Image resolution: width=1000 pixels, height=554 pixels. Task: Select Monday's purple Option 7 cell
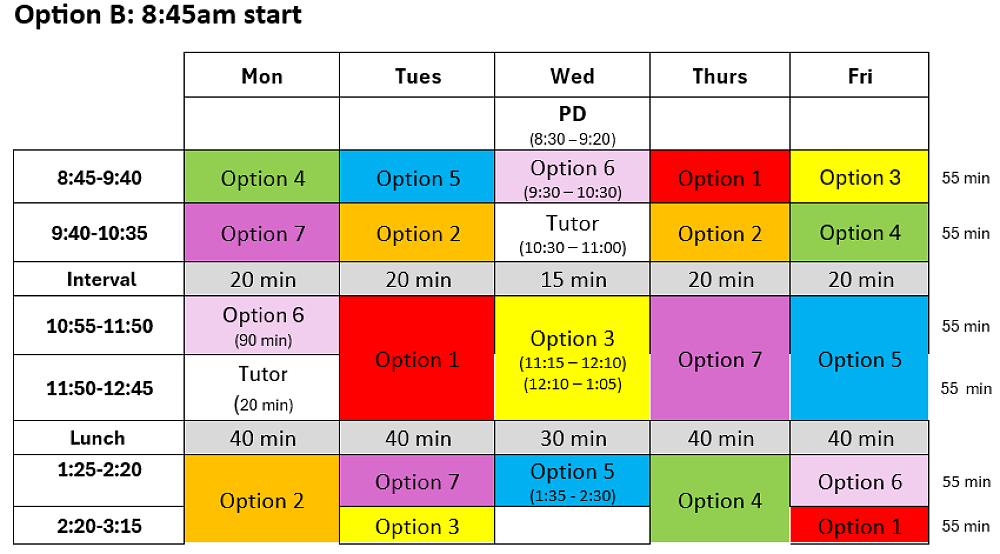pos(262,233)
